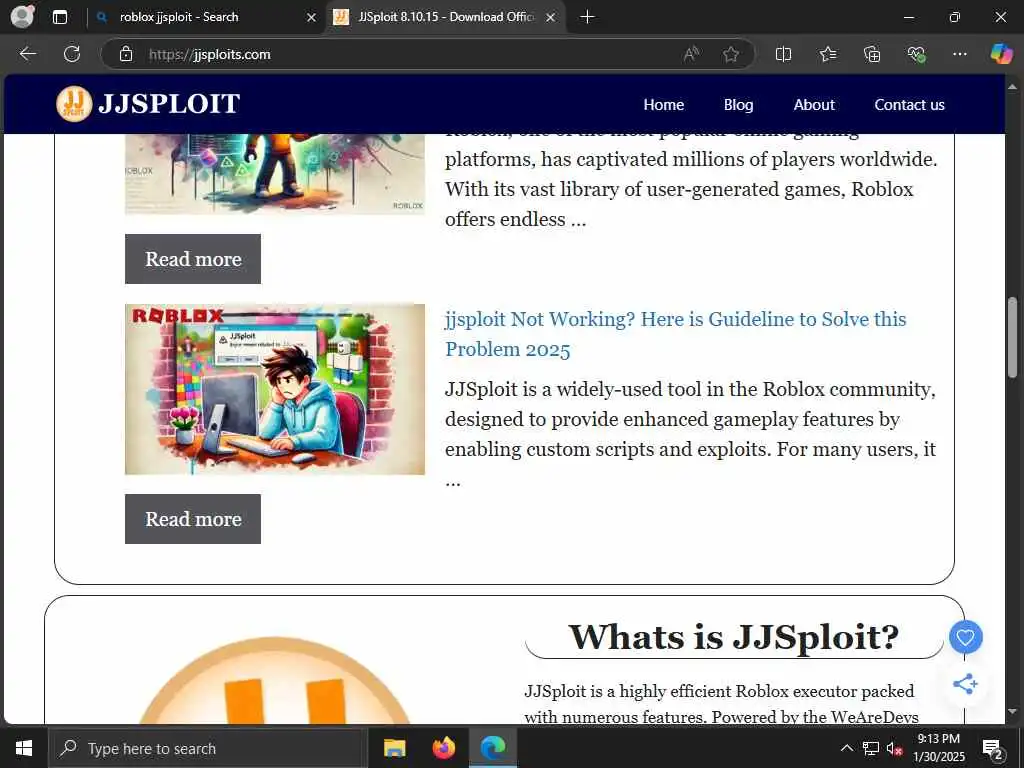Open File Explorer from the taskbar
The height and width of the screenshot is (768, 1024).
(x=394, y=748)
